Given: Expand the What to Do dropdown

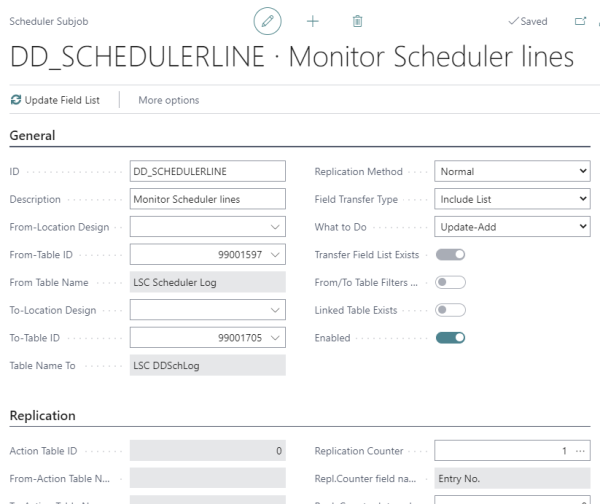Looking at the screenshot, I should [512, 227].
